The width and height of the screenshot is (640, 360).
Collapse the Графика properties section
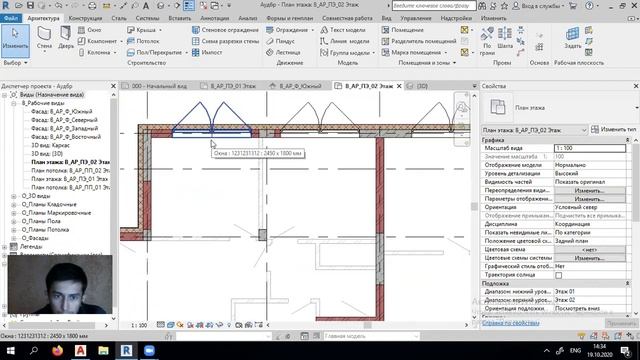[x=627, y=140]
